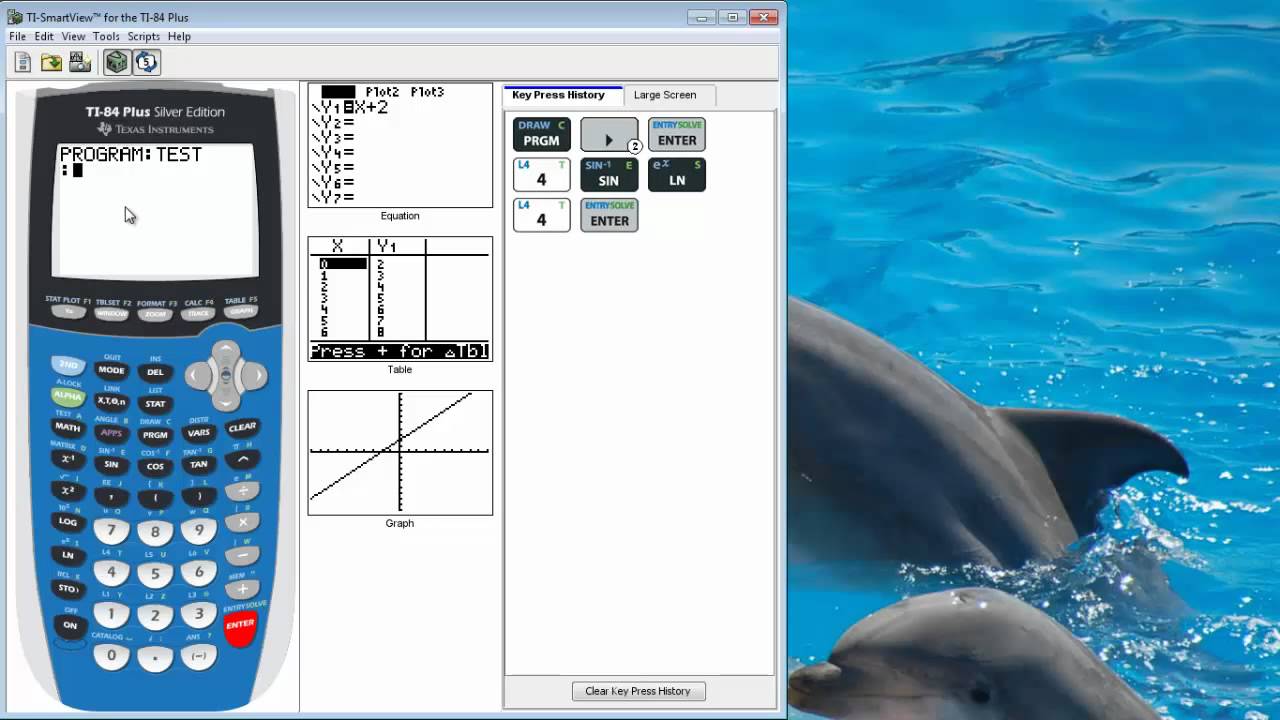
Task: Click the CLEAR key on the calculator
Action: [242, 428]
